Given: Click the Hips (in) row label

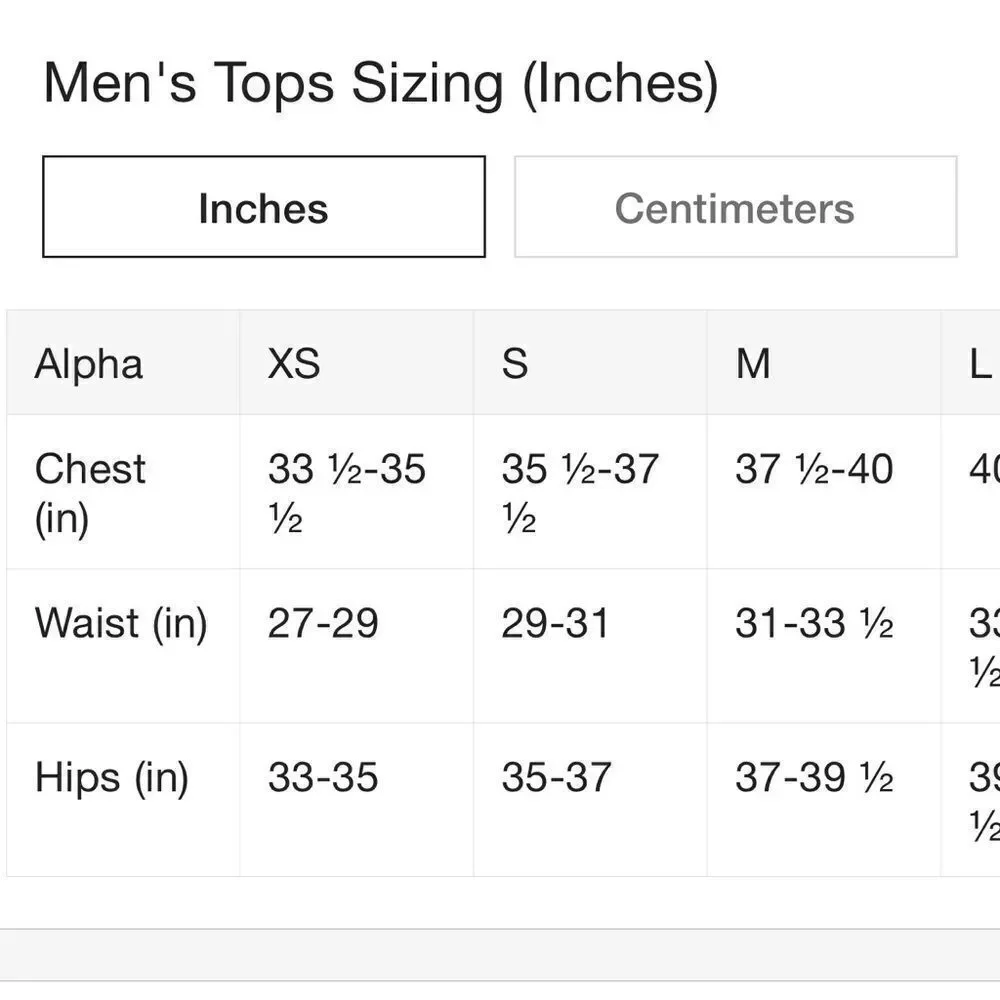Looking at the screenshot, I should [x=112, y=777].
